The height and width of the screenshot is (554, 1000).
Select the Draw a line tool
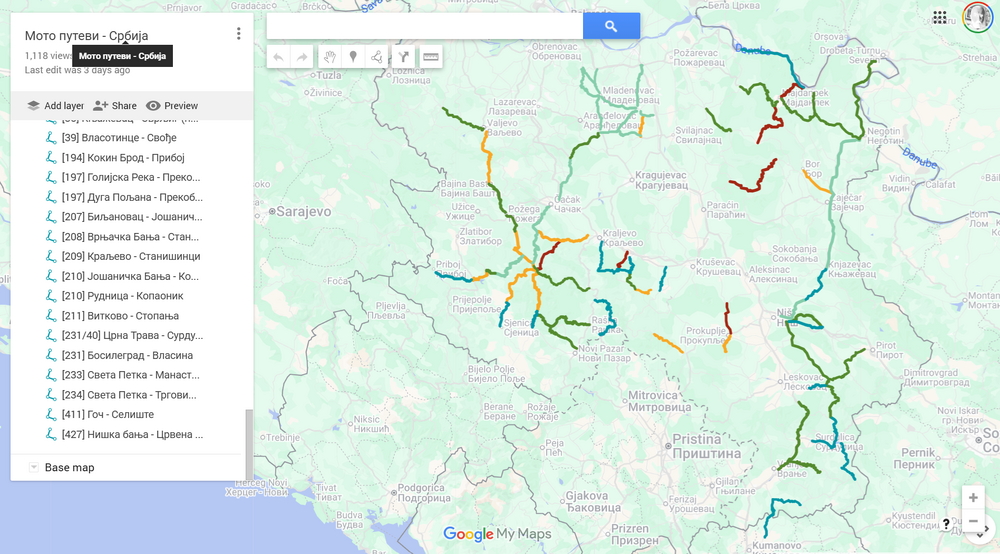coord(377,57)
